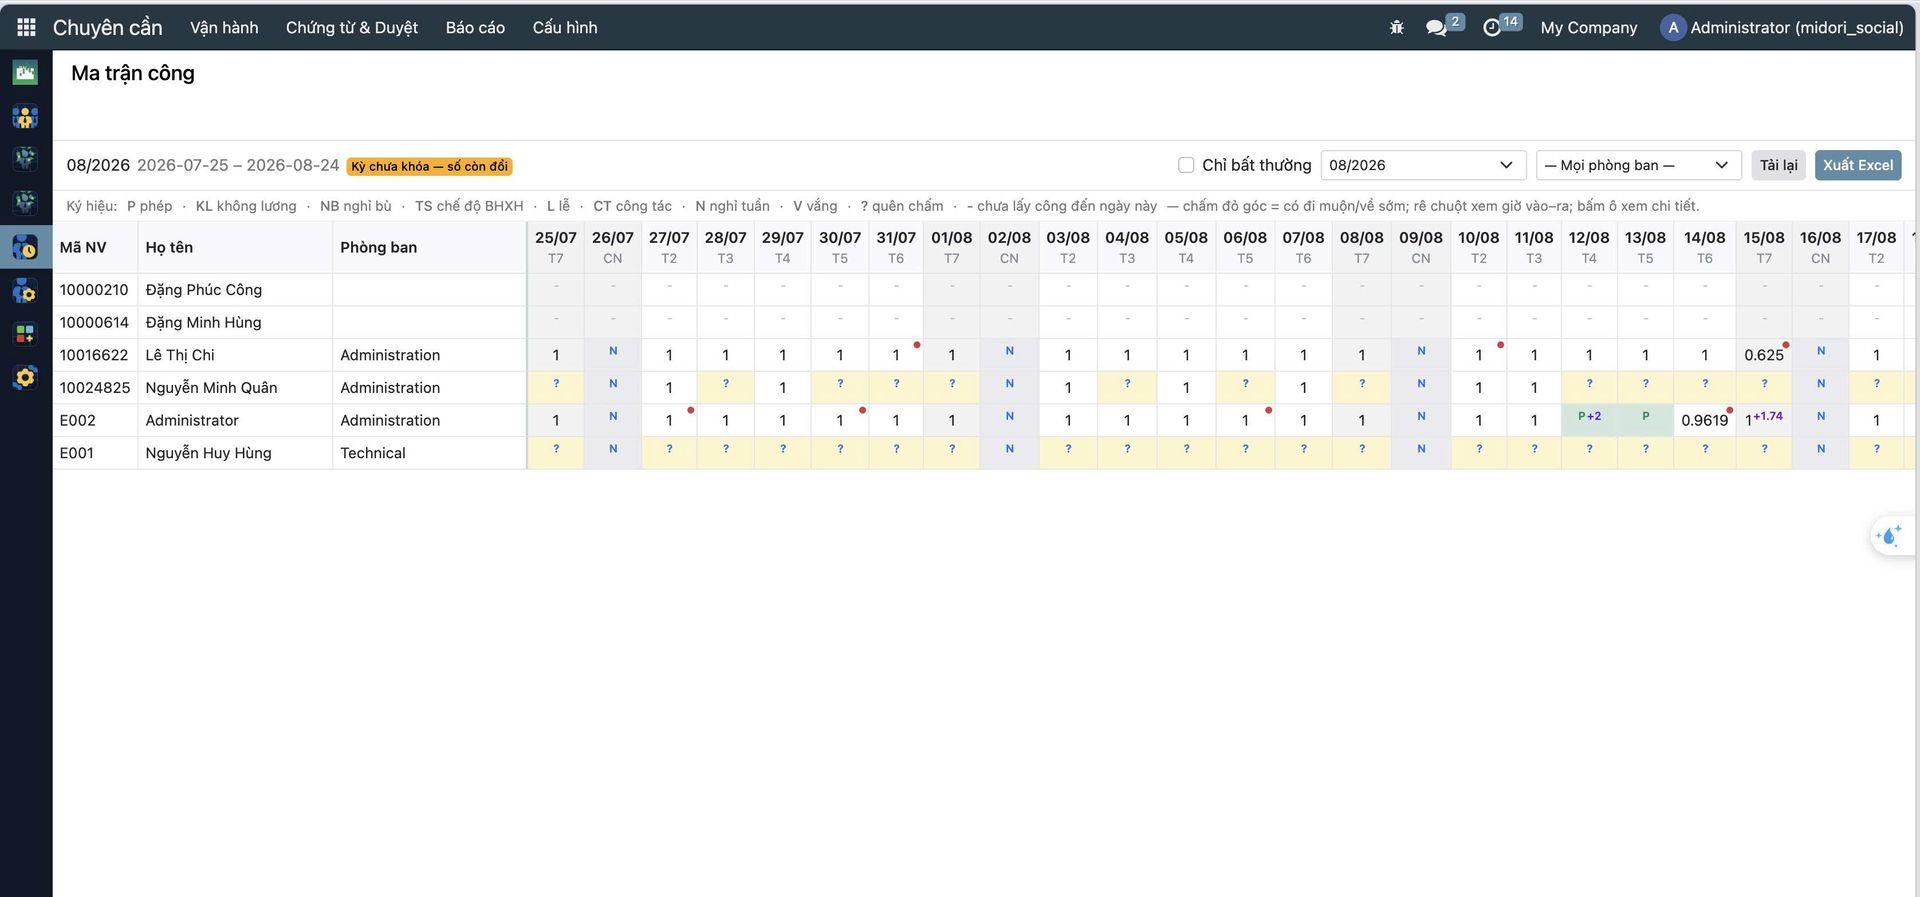Open the green factory app in sidebar
The image size is (1920, 897).
coord(25,72)
